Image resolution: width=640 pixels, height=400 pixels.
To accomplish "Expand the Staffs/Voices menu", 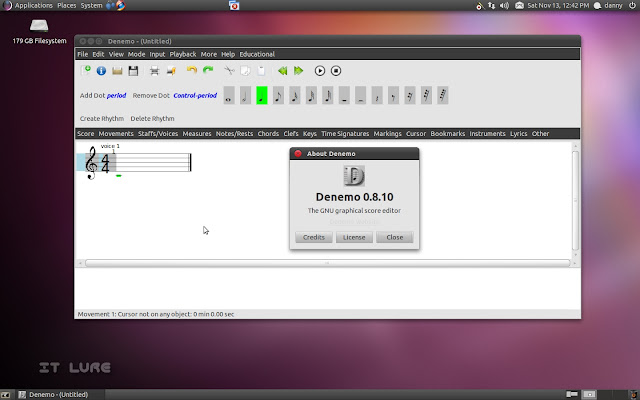I will pyautogui.click(x=158, y=134).
